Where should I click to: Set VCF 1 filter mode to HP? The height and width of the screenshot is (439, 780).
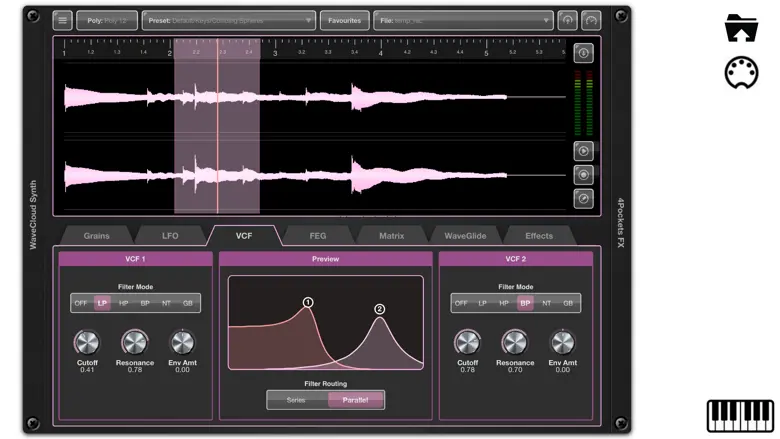[x=123, y=303]
